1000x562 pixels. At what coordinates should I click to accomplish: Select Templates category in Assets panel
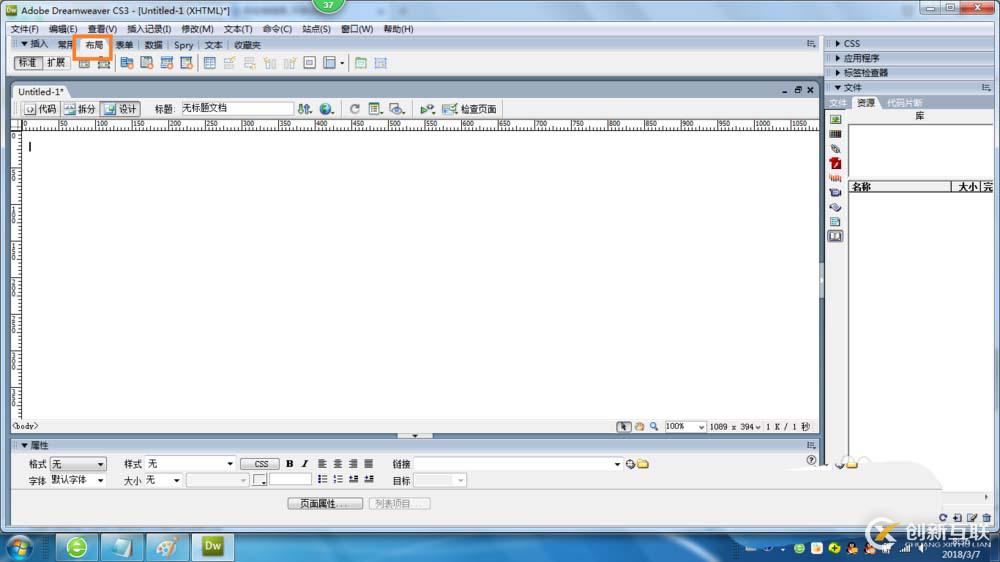pos(835,222)
